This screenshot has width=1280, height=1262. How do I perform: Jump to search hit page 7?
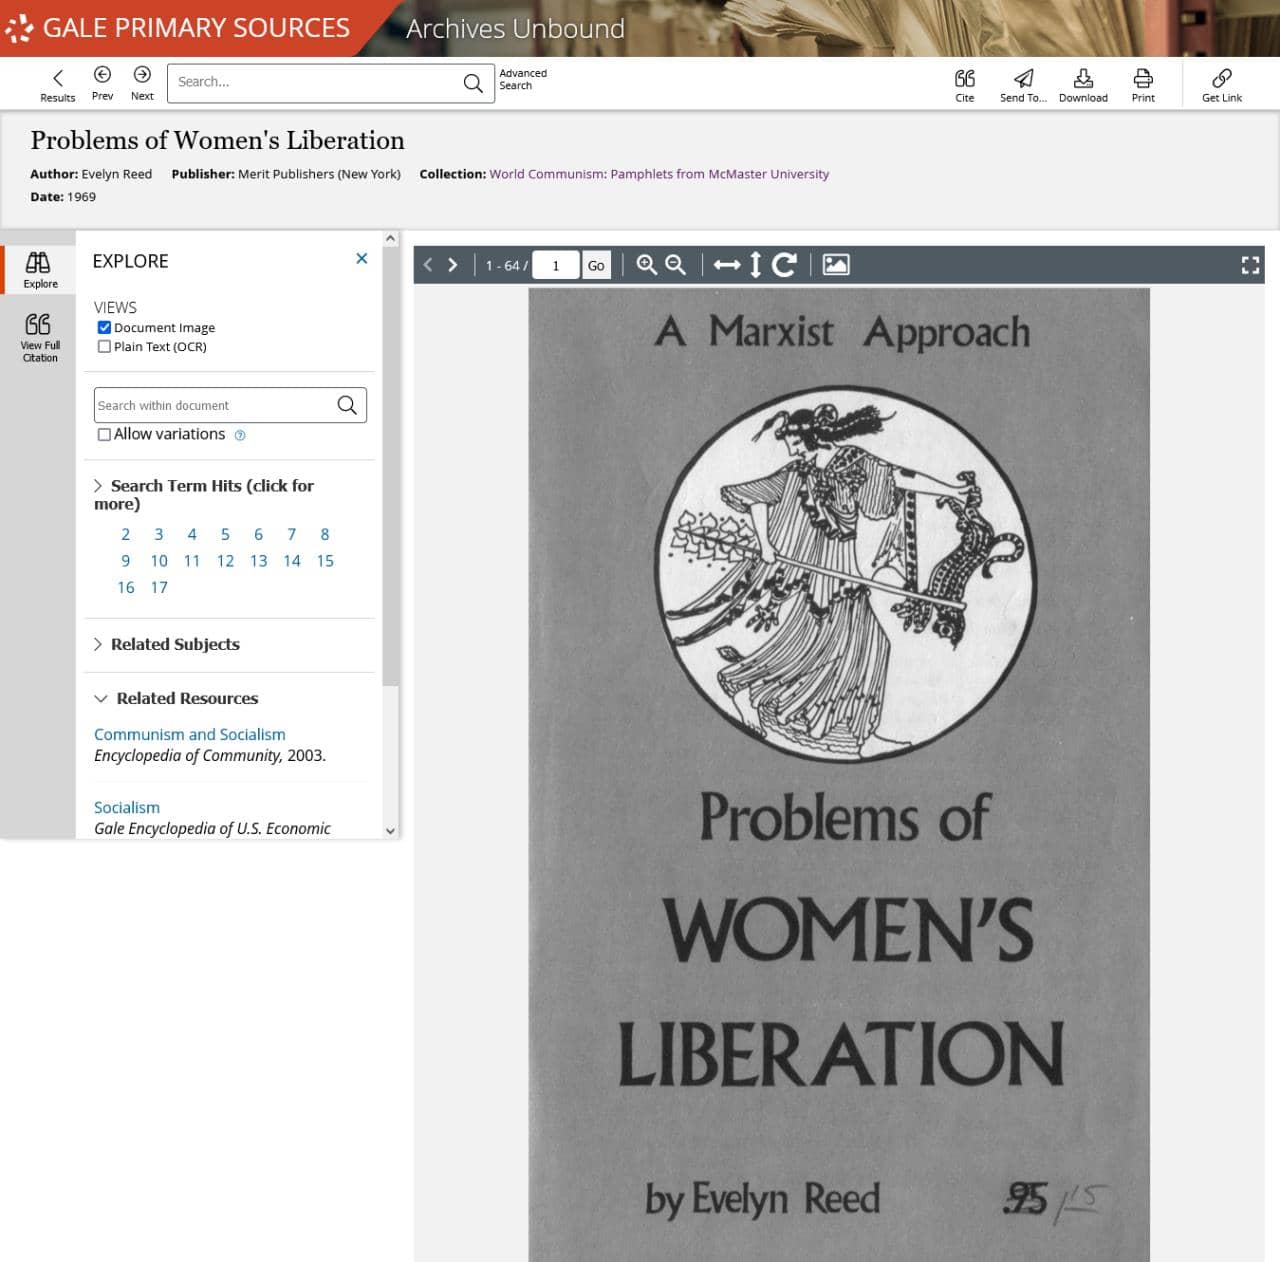(292, 534)
